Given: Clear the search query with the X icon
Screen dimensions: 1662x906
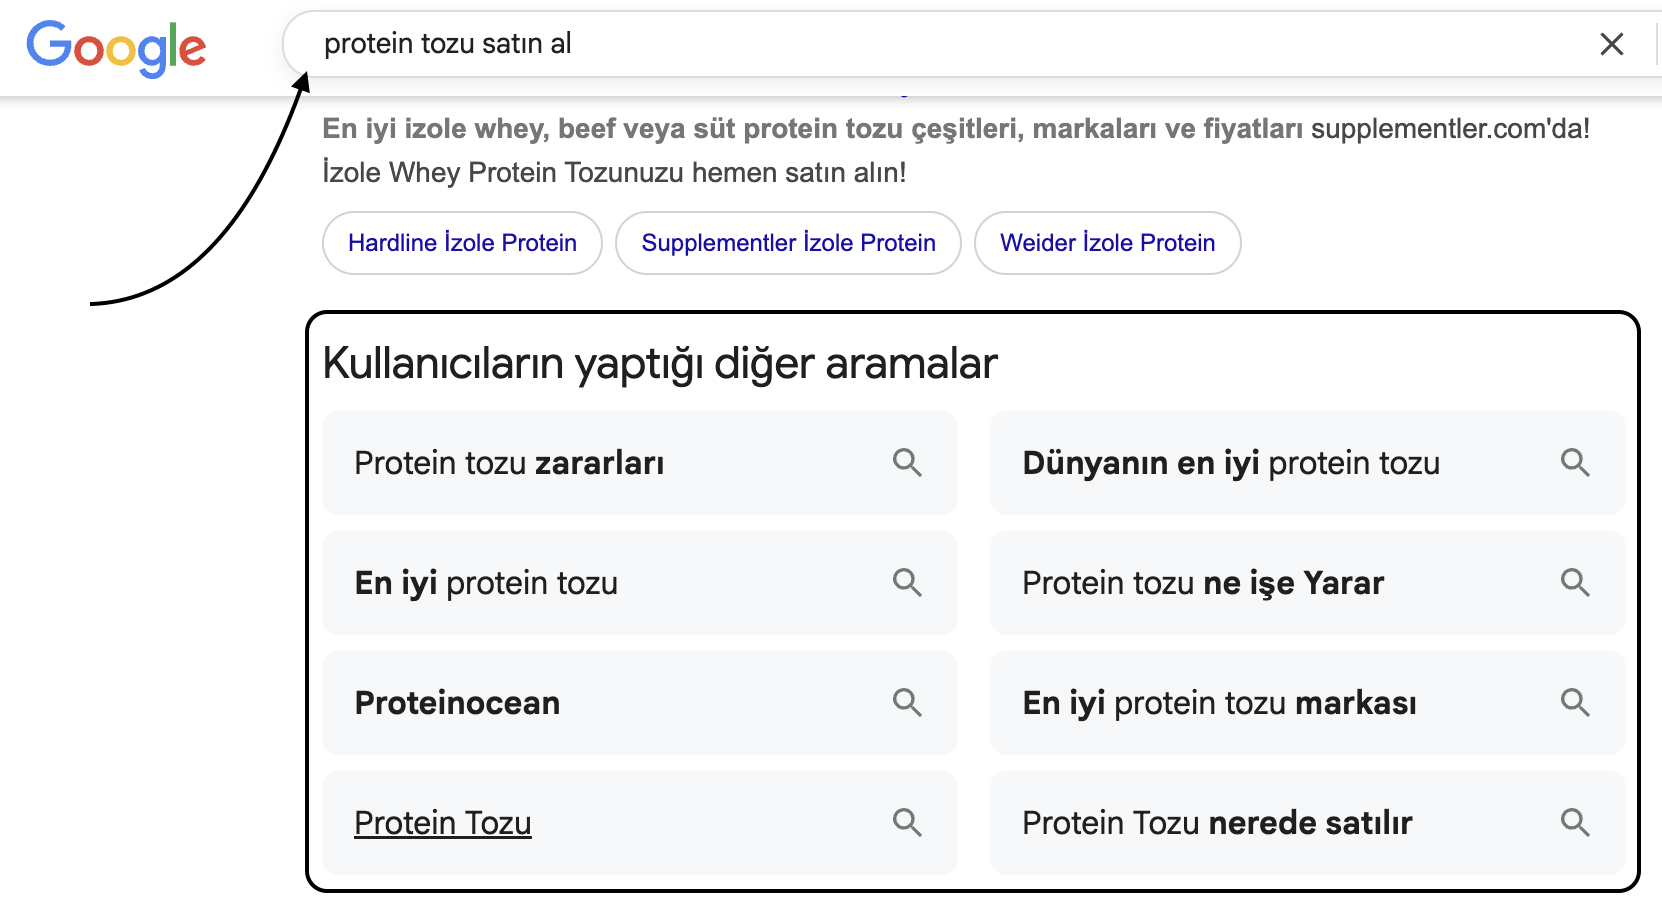Looking at the screenshot, I should (1612, 44).
